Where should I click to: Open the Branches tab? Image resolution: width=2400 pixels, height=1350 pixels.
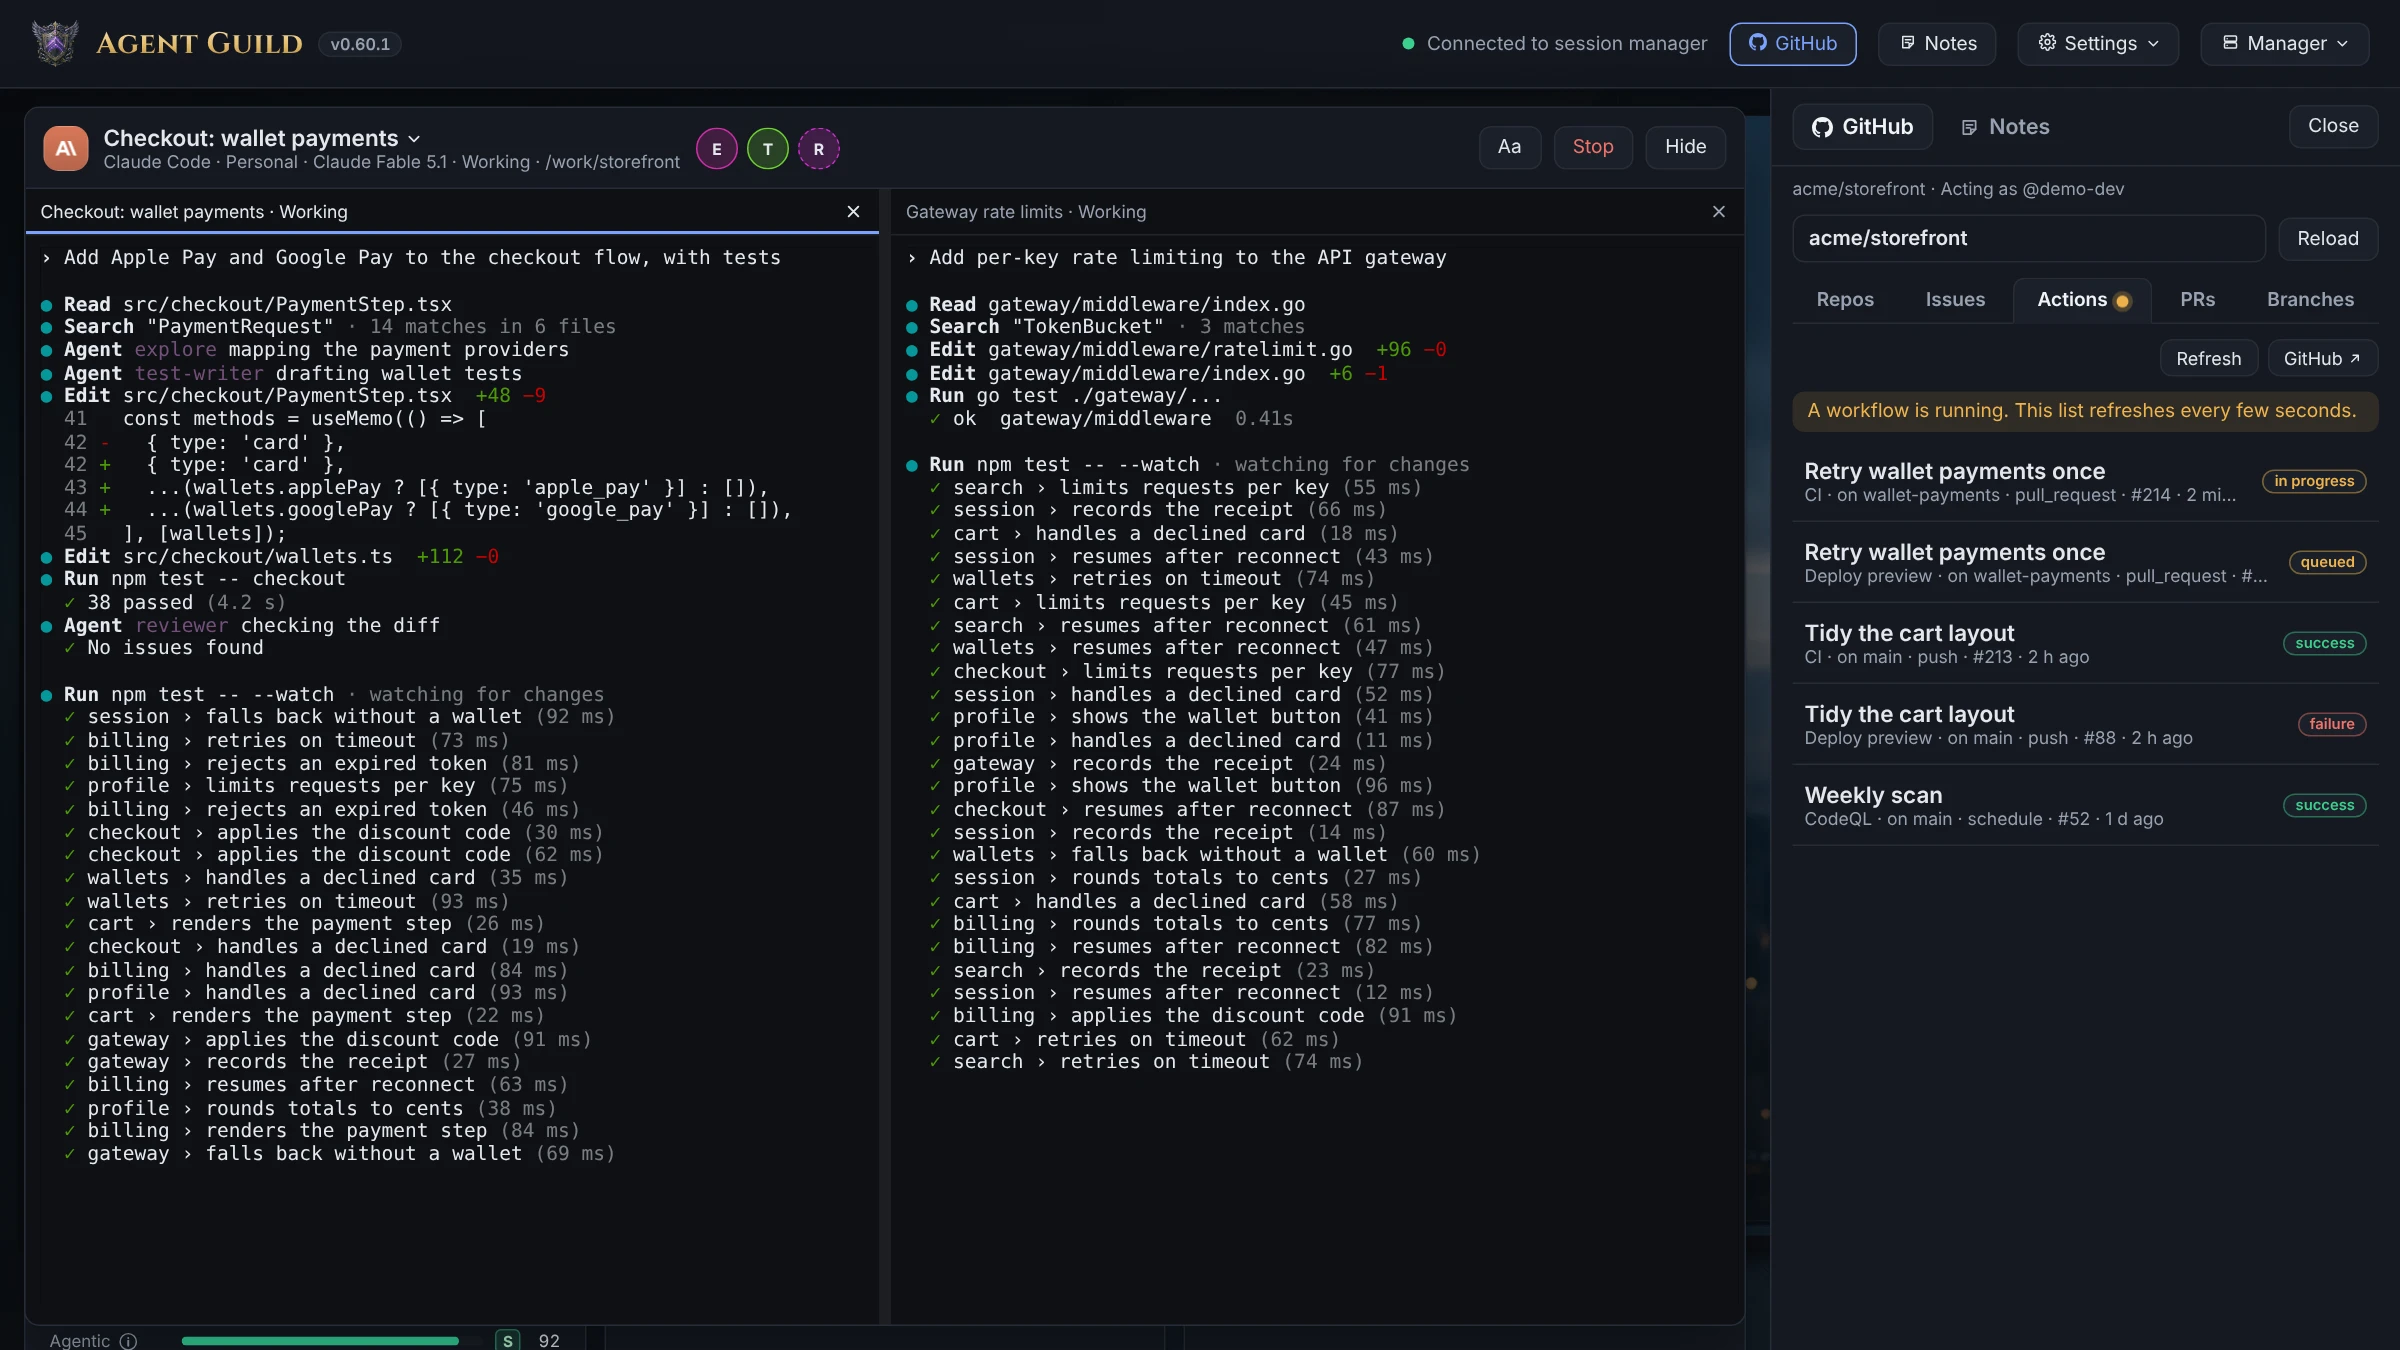(x=2310, y=300)
